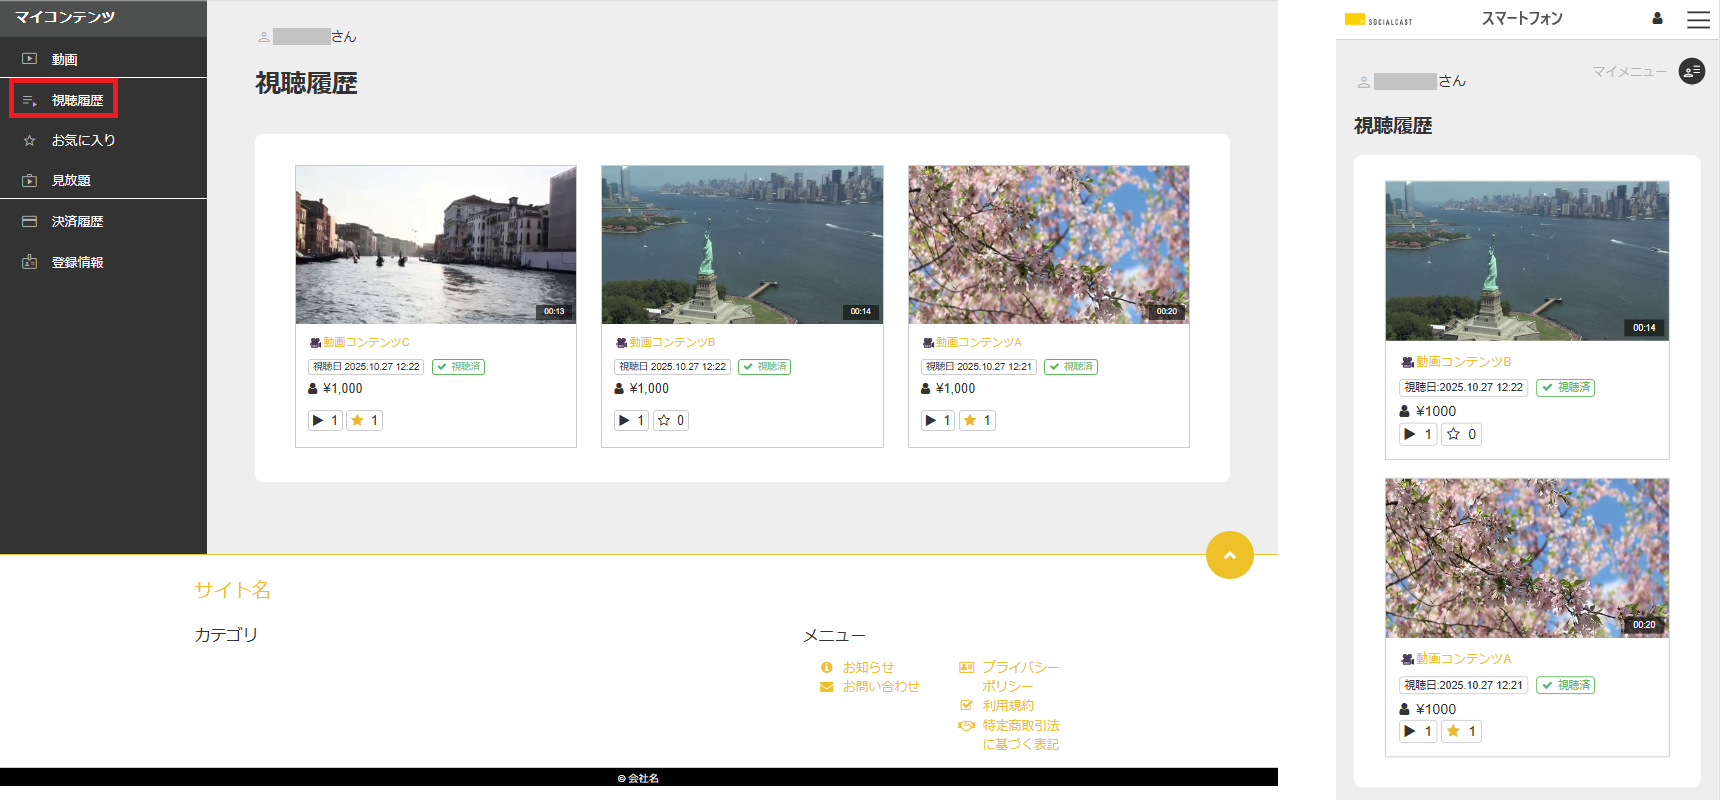The width and height of the screenshot is (1721, 802).
Task: Open 登録情報 from the sidebar
Action: (x=77, y=262)
